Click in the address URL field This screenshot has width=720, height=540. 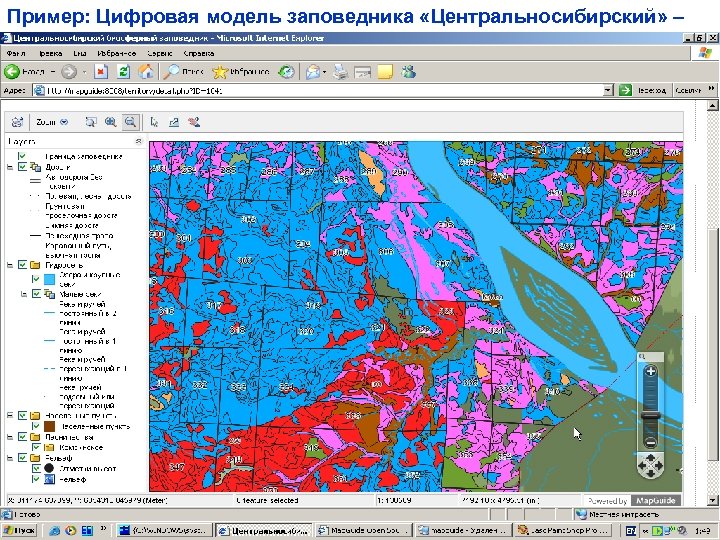click(x=321, y=90)
